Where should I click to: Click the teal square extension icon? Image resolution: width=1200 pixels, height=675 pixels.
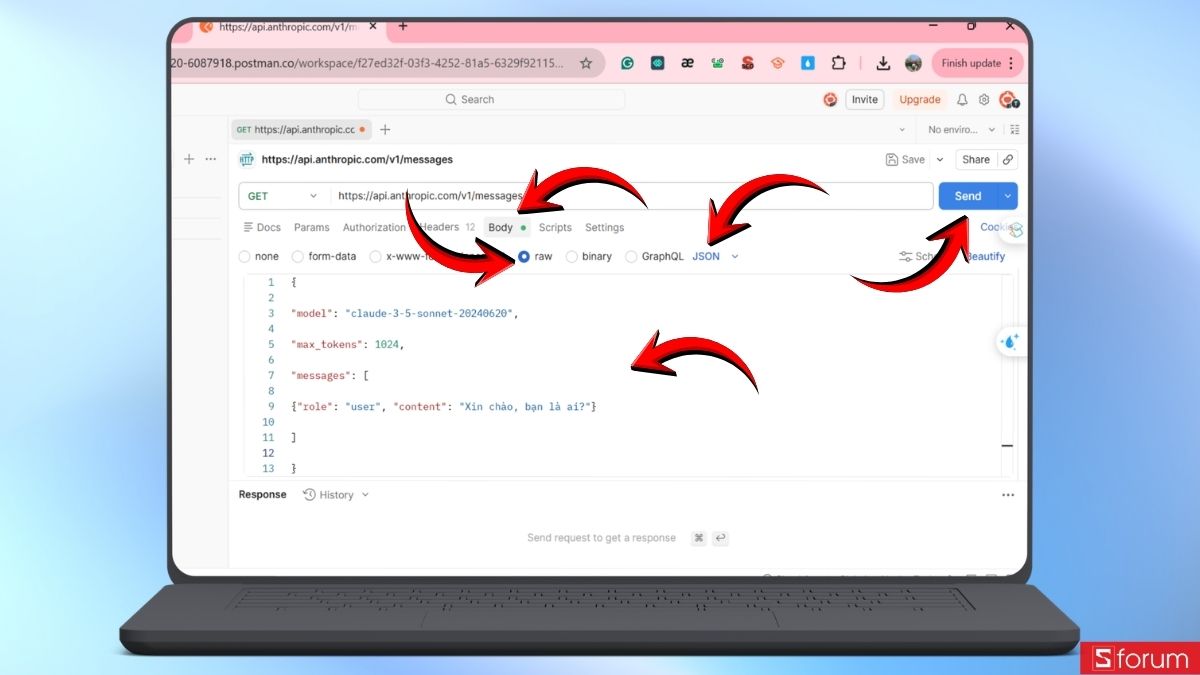coord(657,63)
